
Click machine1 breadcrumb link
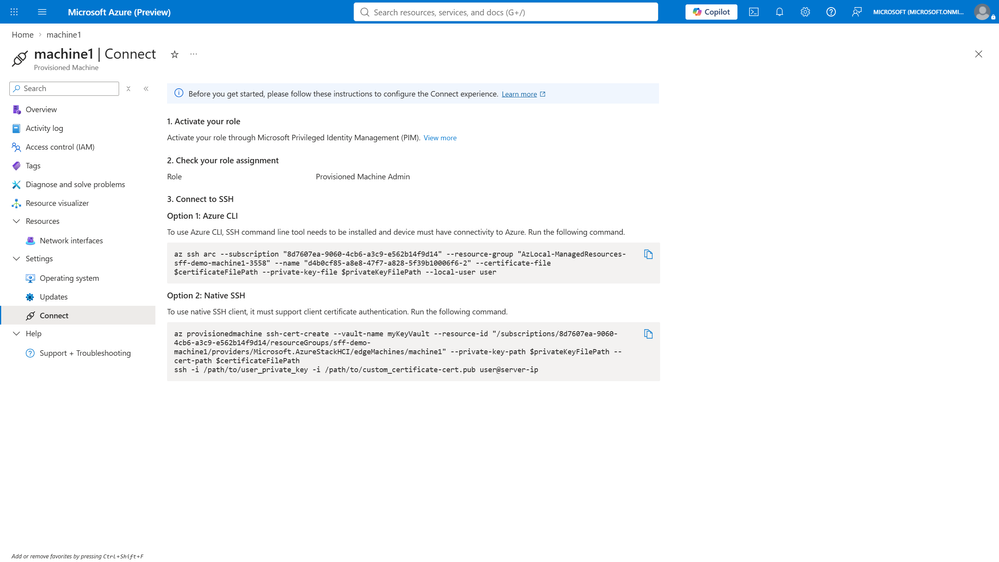point(64,34)
